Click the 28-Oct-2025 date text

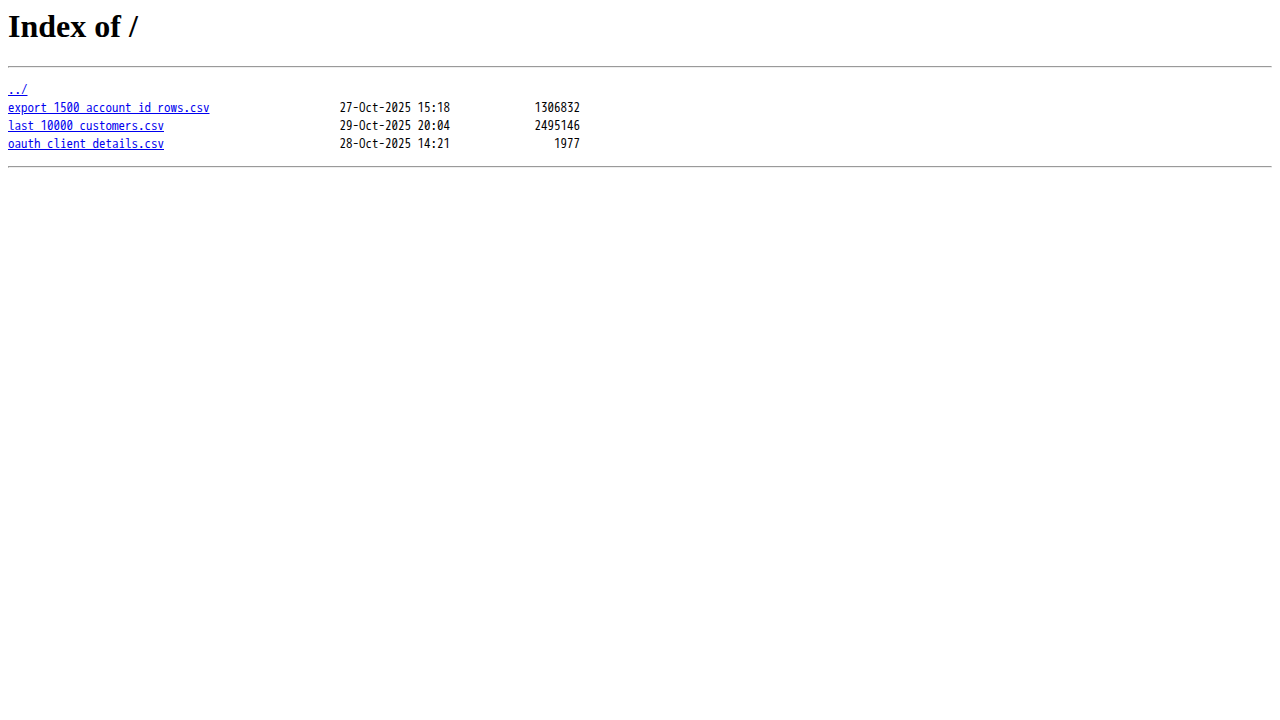pyautogui.click(x=375, y=144)
